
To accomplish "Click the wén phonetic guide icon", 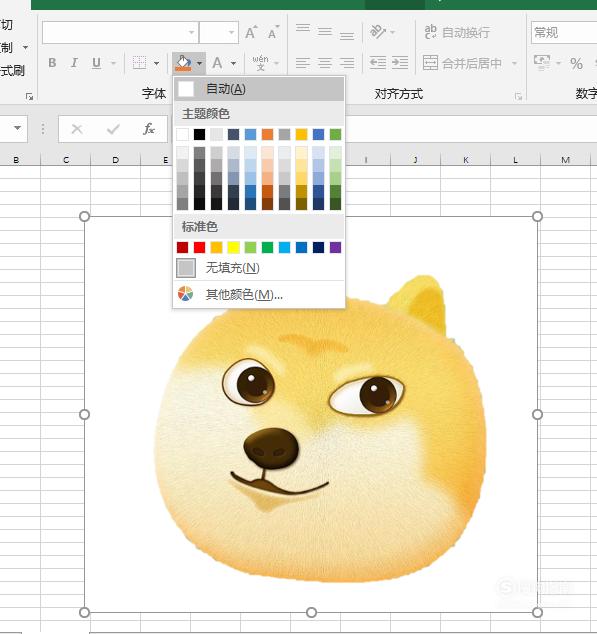I will (260, 63).
